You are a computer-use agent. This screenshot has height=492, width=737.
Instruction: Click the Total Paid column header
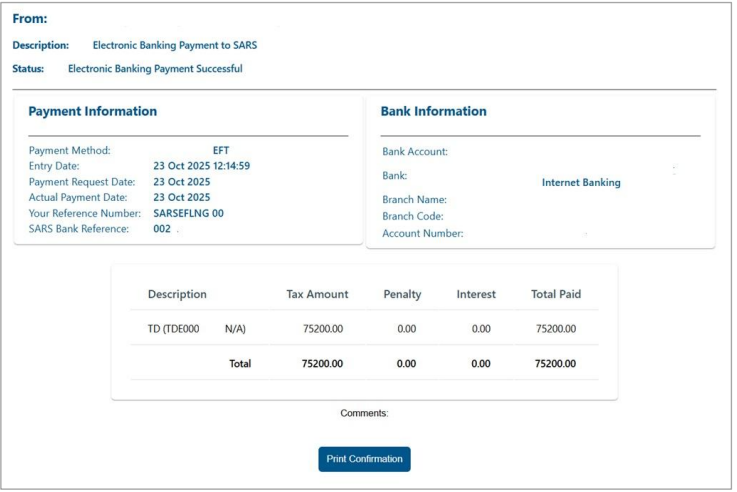click(556, 294)
